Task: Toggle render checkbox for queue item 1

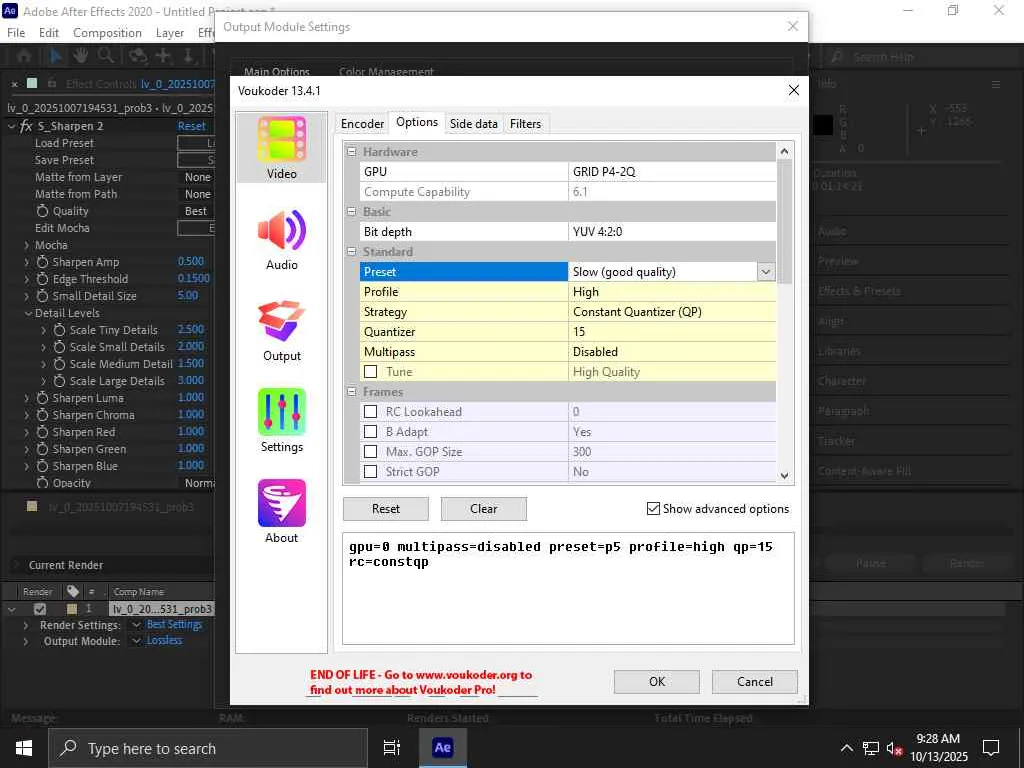Action: (40, 609)
